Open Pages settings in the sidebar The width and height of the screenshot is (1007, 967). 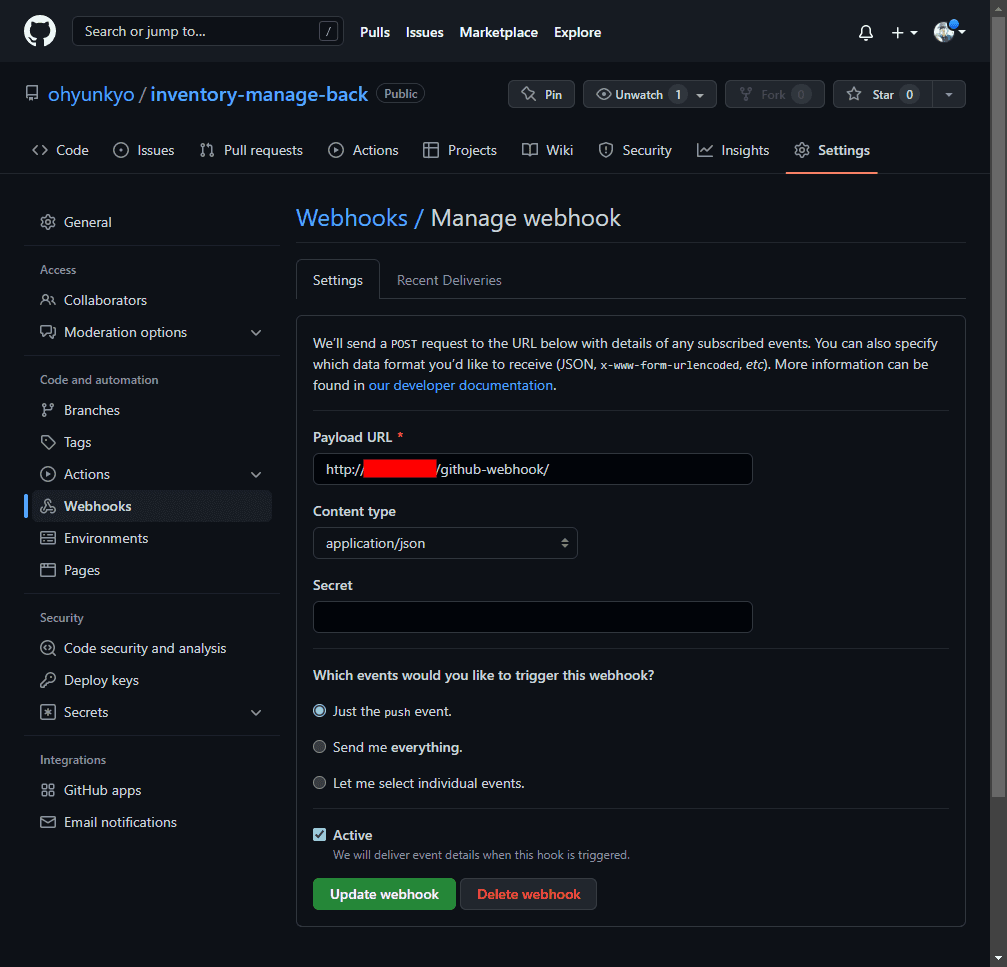coord(152,570)
